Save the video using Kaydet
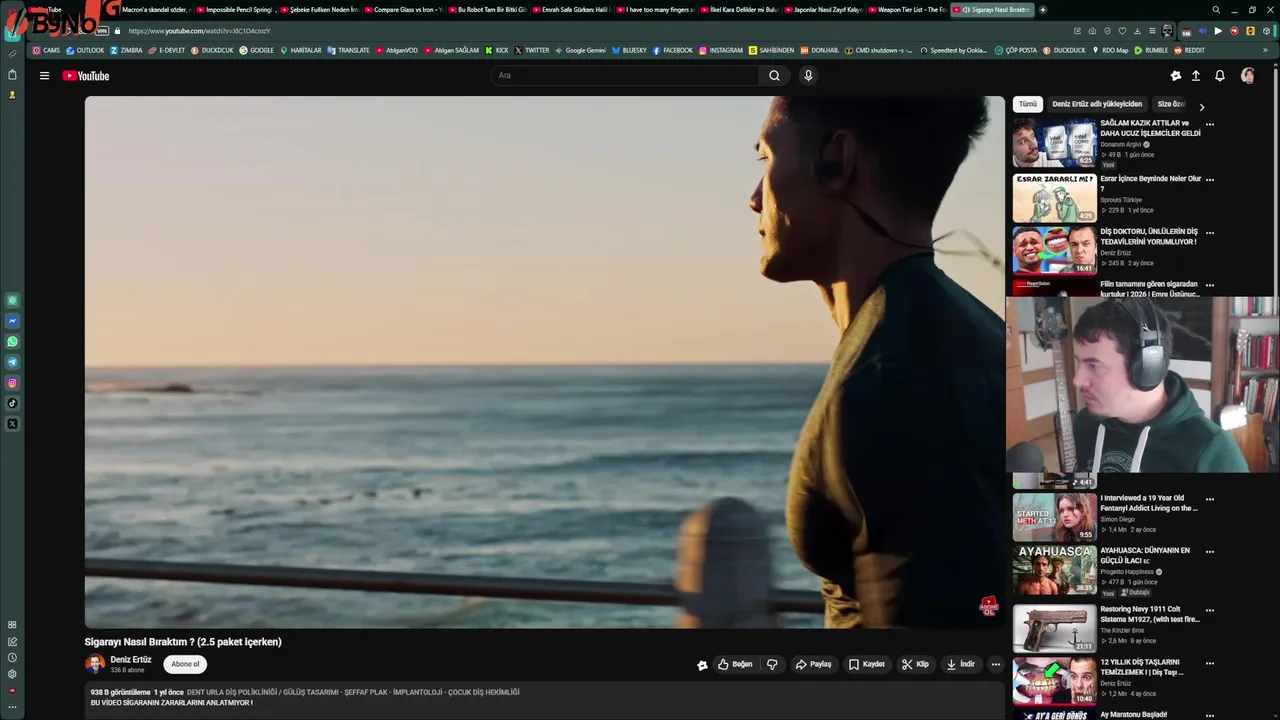This screenshot has height=720, width=1280. pos(866,664)
